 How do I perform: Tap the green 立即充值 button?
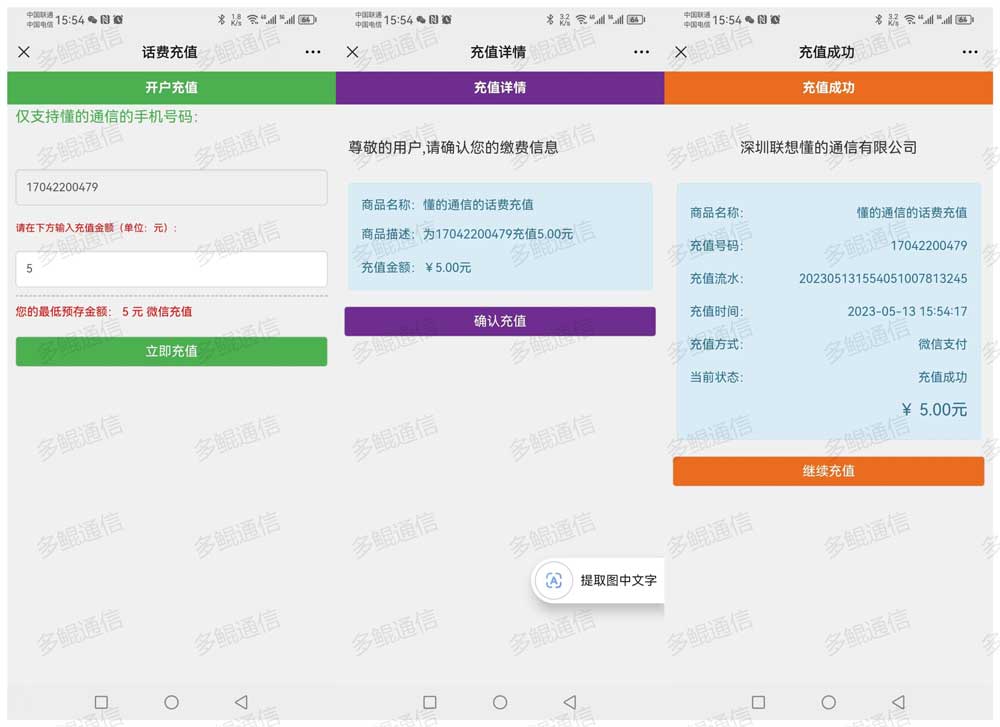coord(172,351)
